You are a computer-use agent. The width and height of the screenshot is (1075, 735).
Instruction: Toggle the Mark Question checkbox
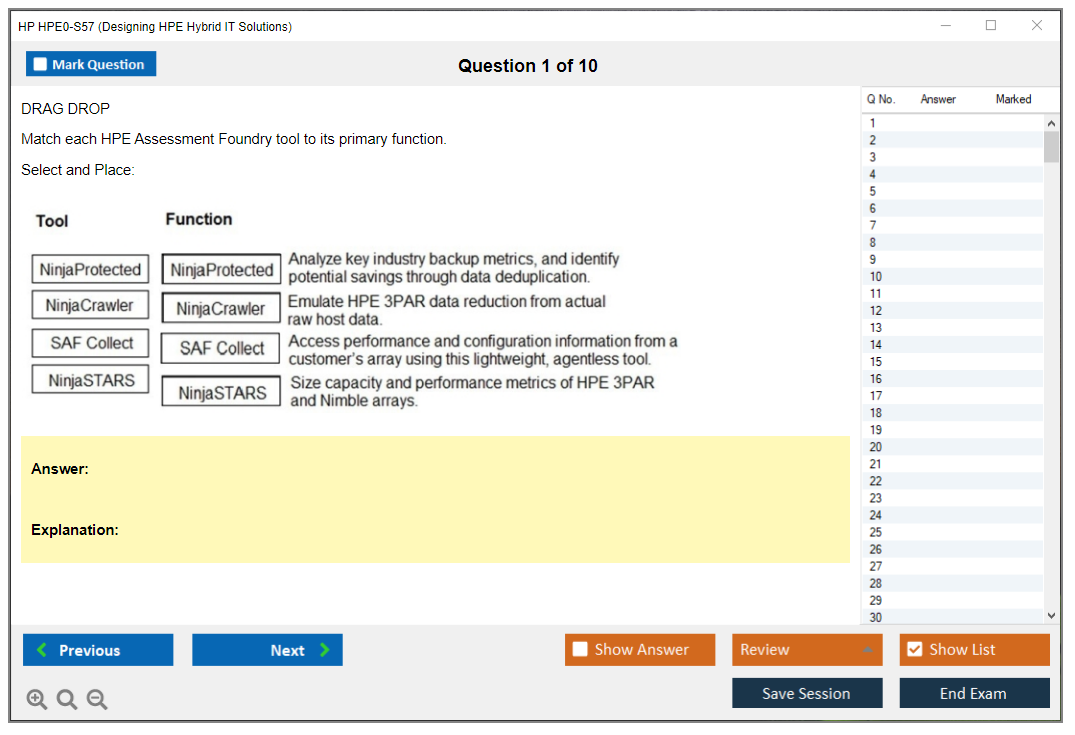tap(41, 64)
